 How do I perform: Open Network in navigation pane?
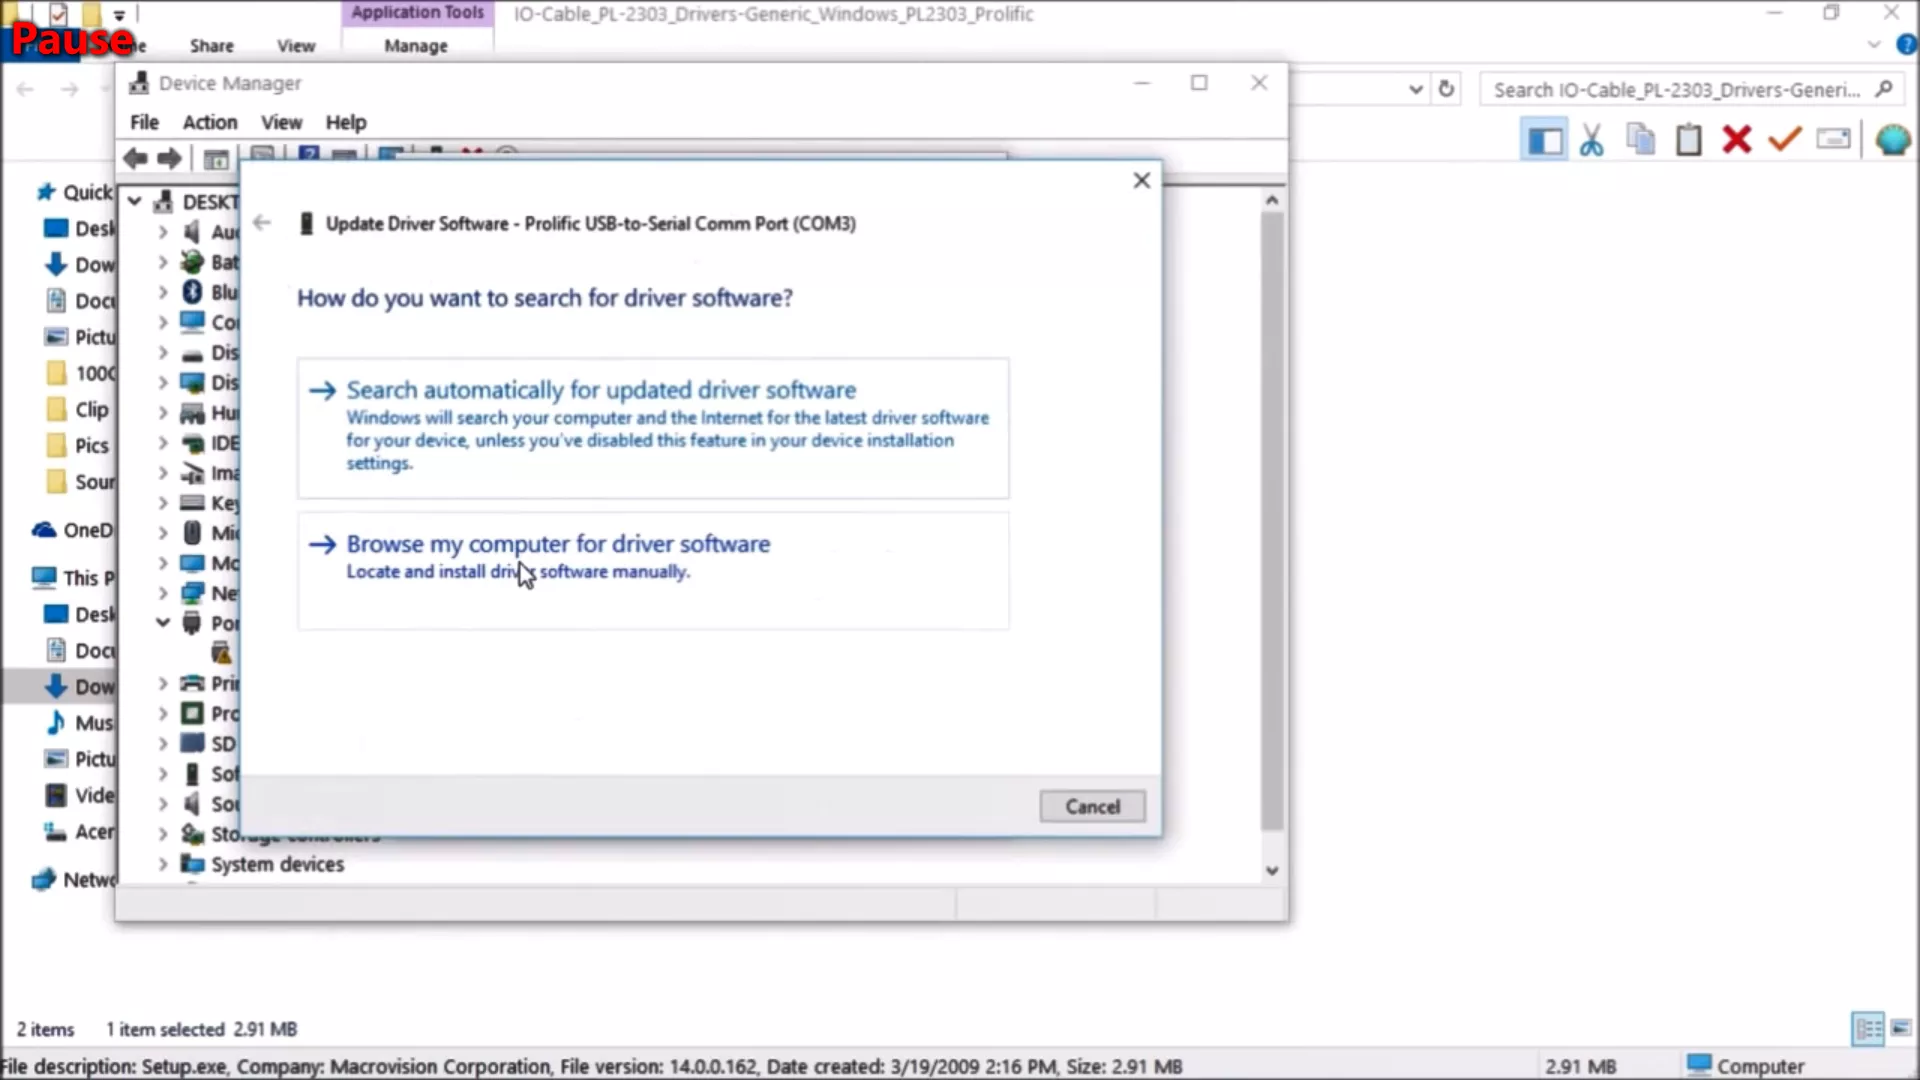(73, 880)
